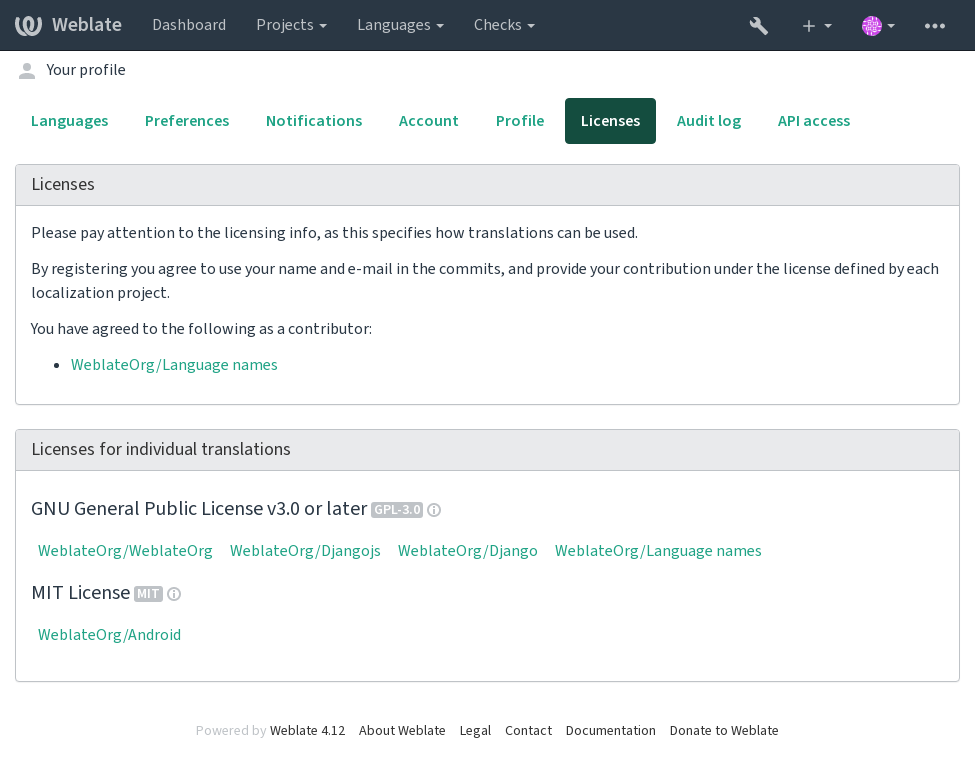Open About Weblate footer link
975x769 pixels.
pos(402,730)
